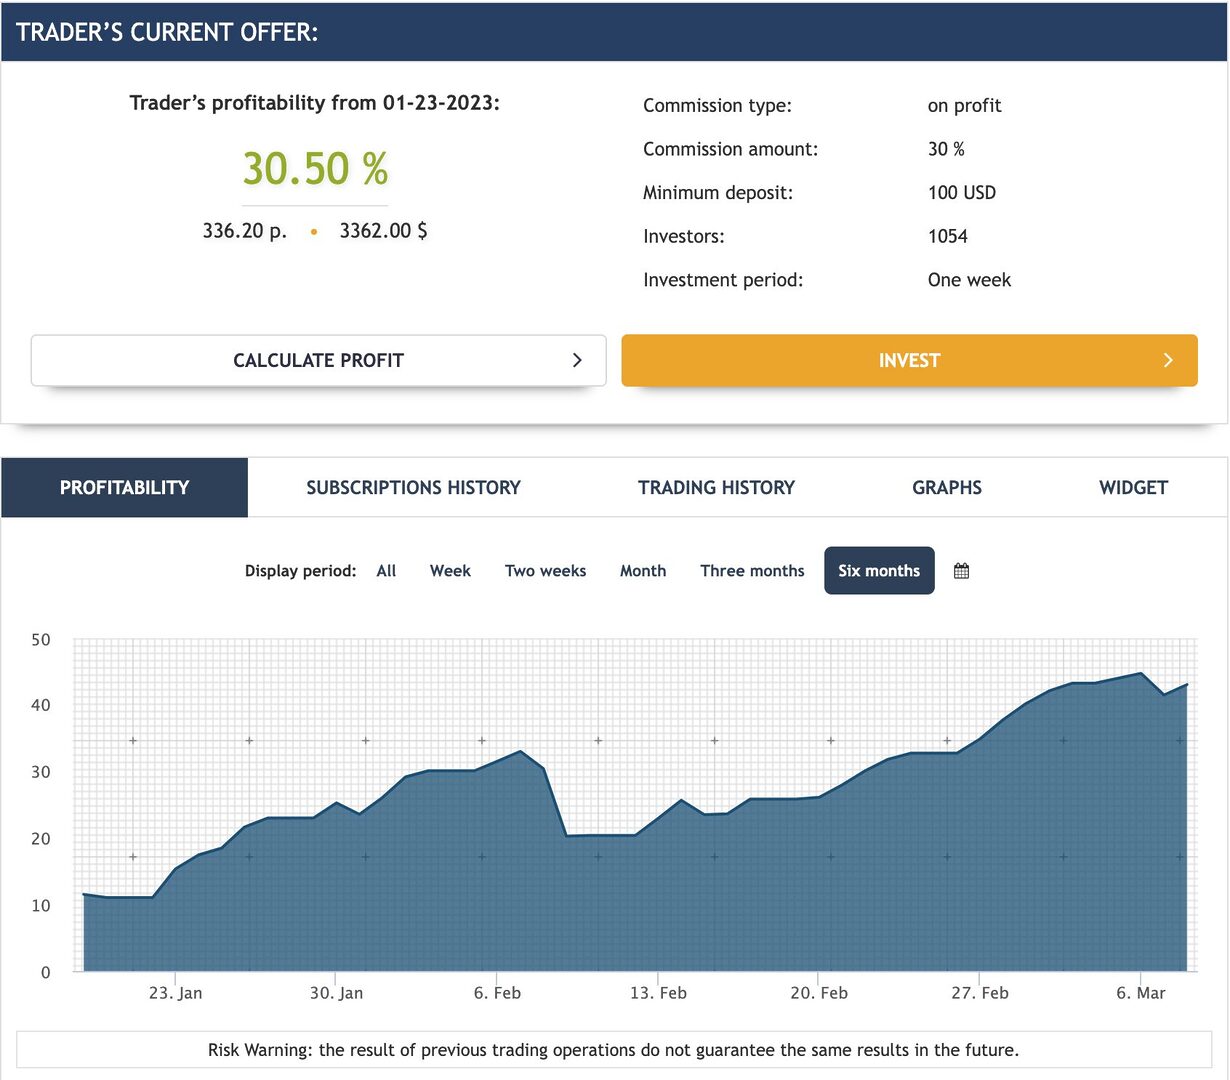Image resolution: width=1230 pixels, height=1080 pixels.
Task: Open the calendar date picker icon
Action: pos(961,571)
